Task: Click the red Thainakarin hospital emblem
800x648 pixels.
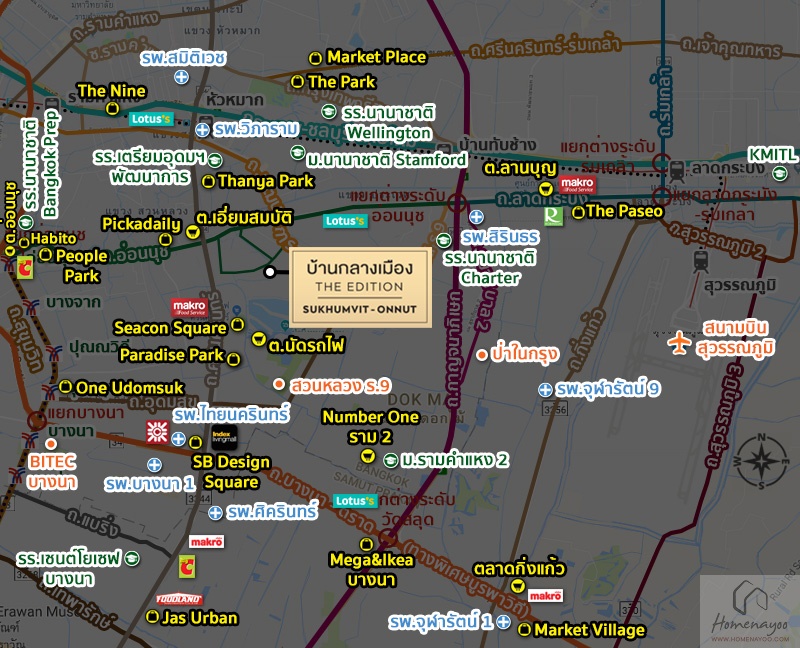Action: point(157,432)
